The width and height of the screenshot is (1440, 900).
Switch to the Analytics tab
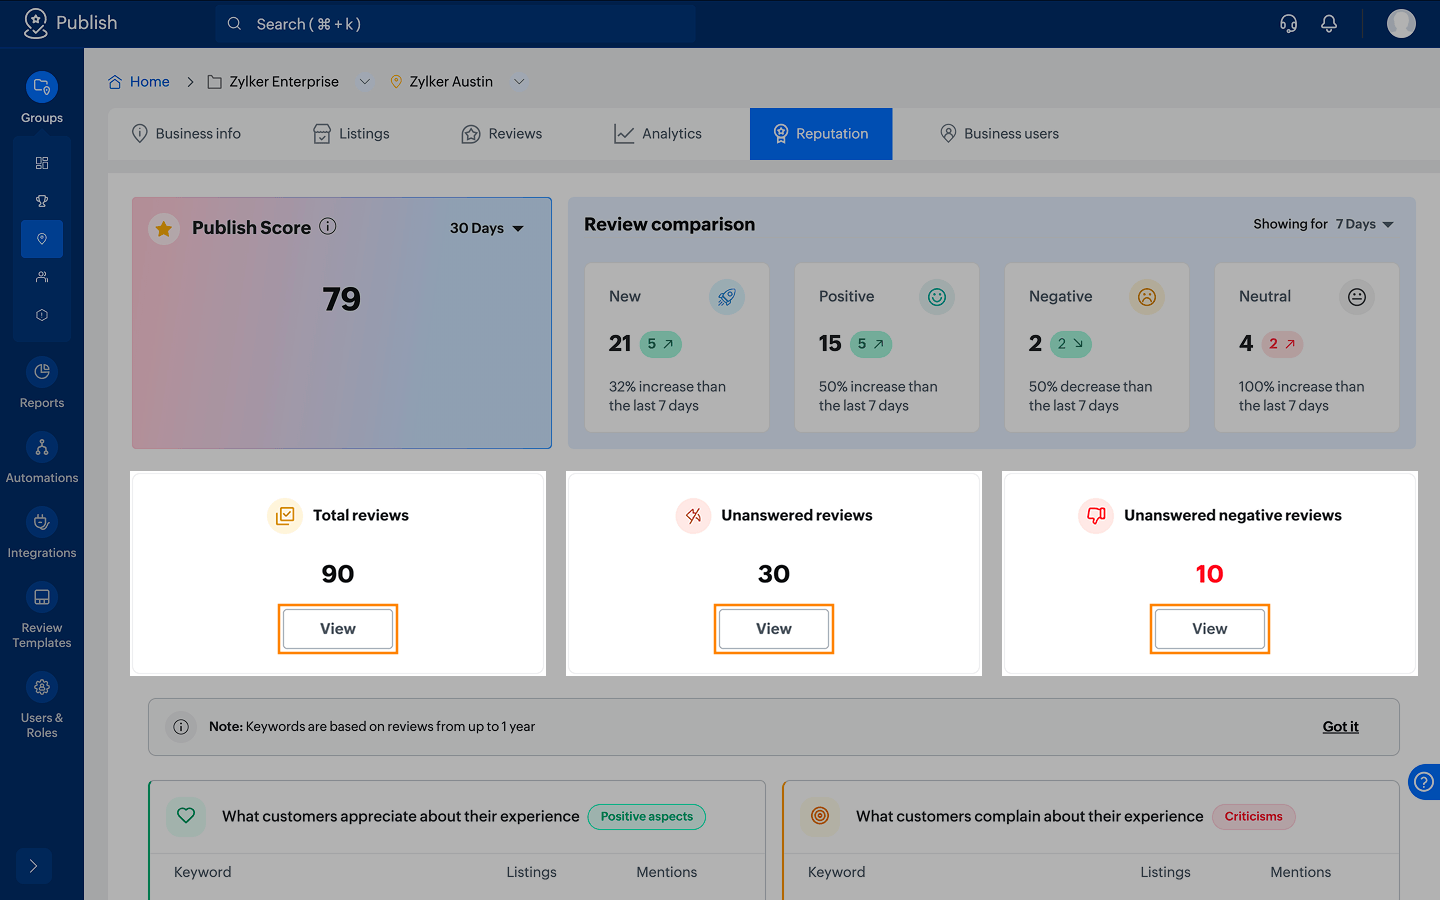(x=657, y=134)
